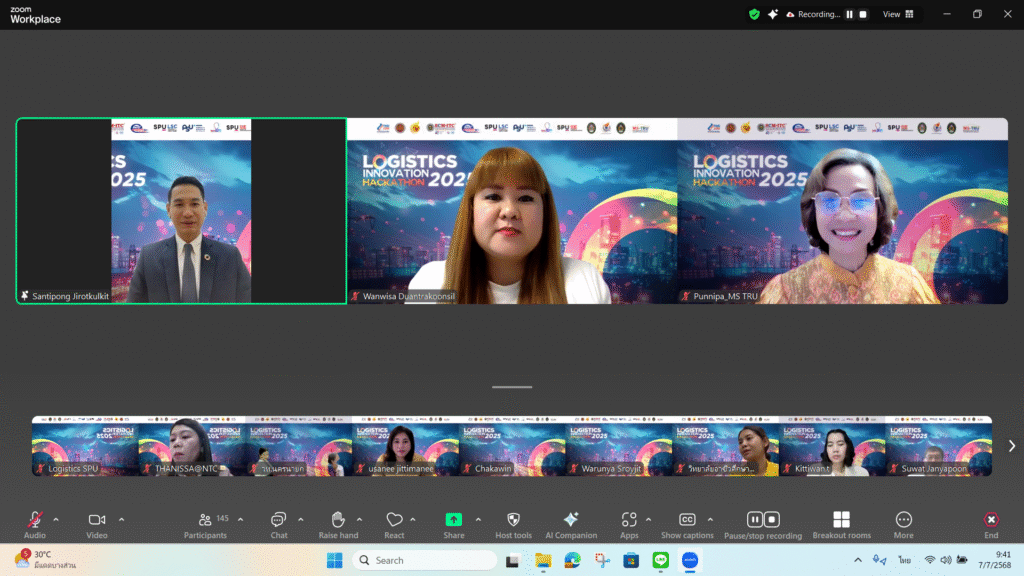Image resolution: width=1024 pixels, height=576 pixels.
Task: Stop recording from the title bar
Action: [863, 14]
